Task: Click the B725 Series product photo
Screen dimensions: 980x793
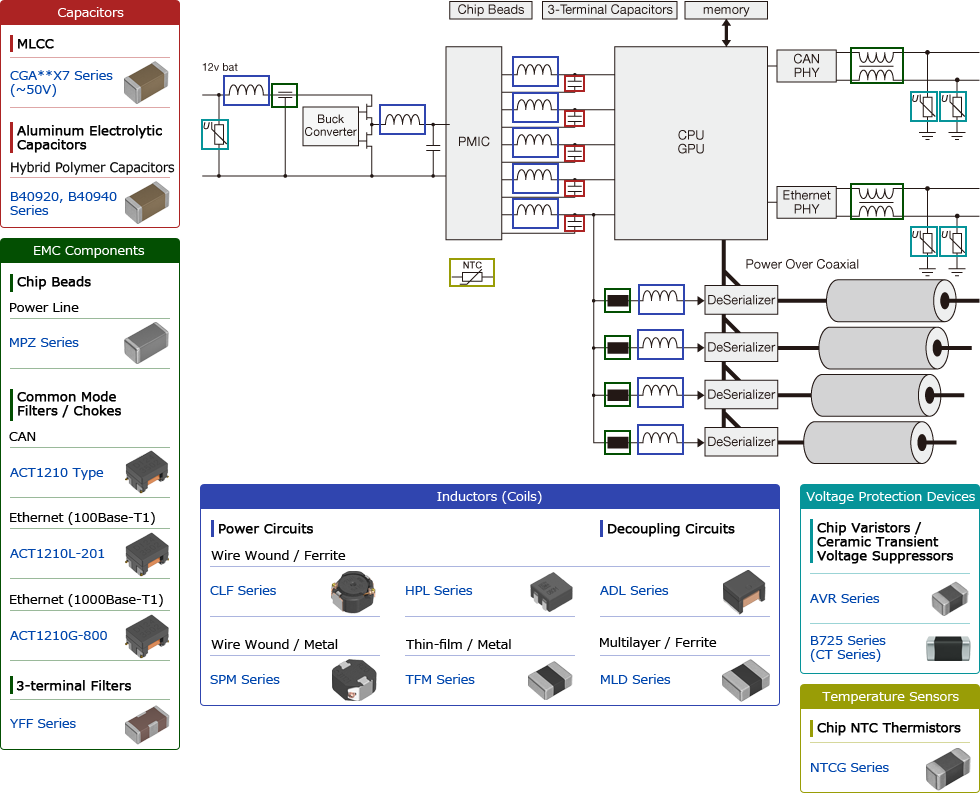Action: click(944, 648)
